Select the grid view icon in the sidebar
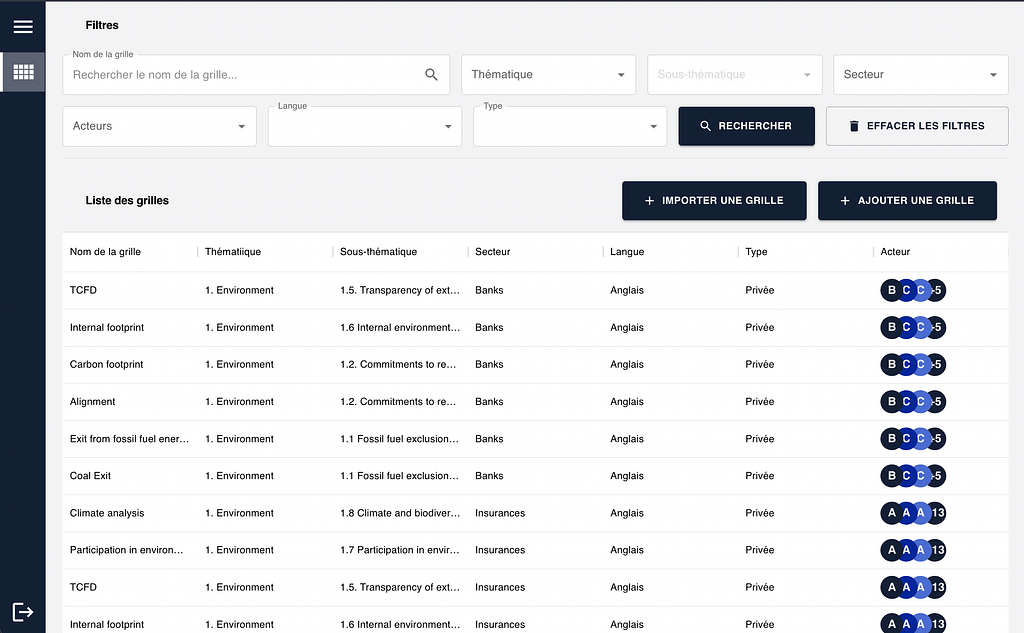Screen dimensions: 1024x633 22,72
